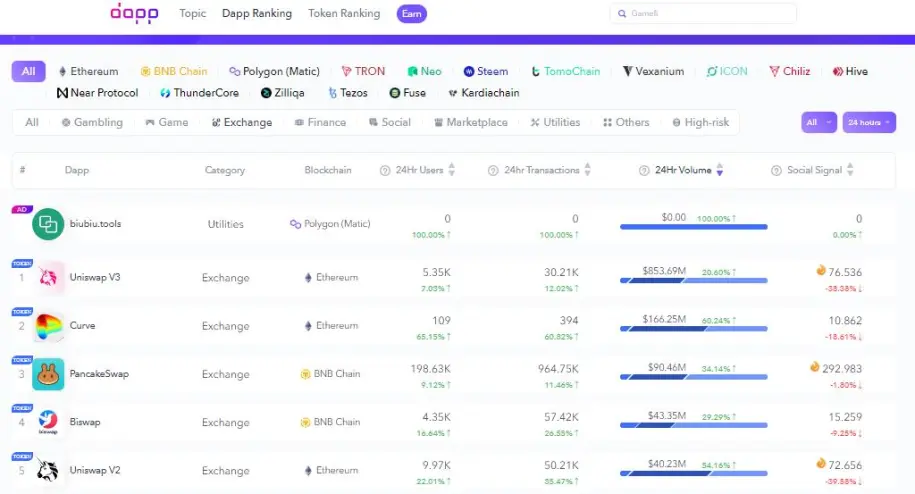
Task: Filter by Near Protocol
Action: 97,93
